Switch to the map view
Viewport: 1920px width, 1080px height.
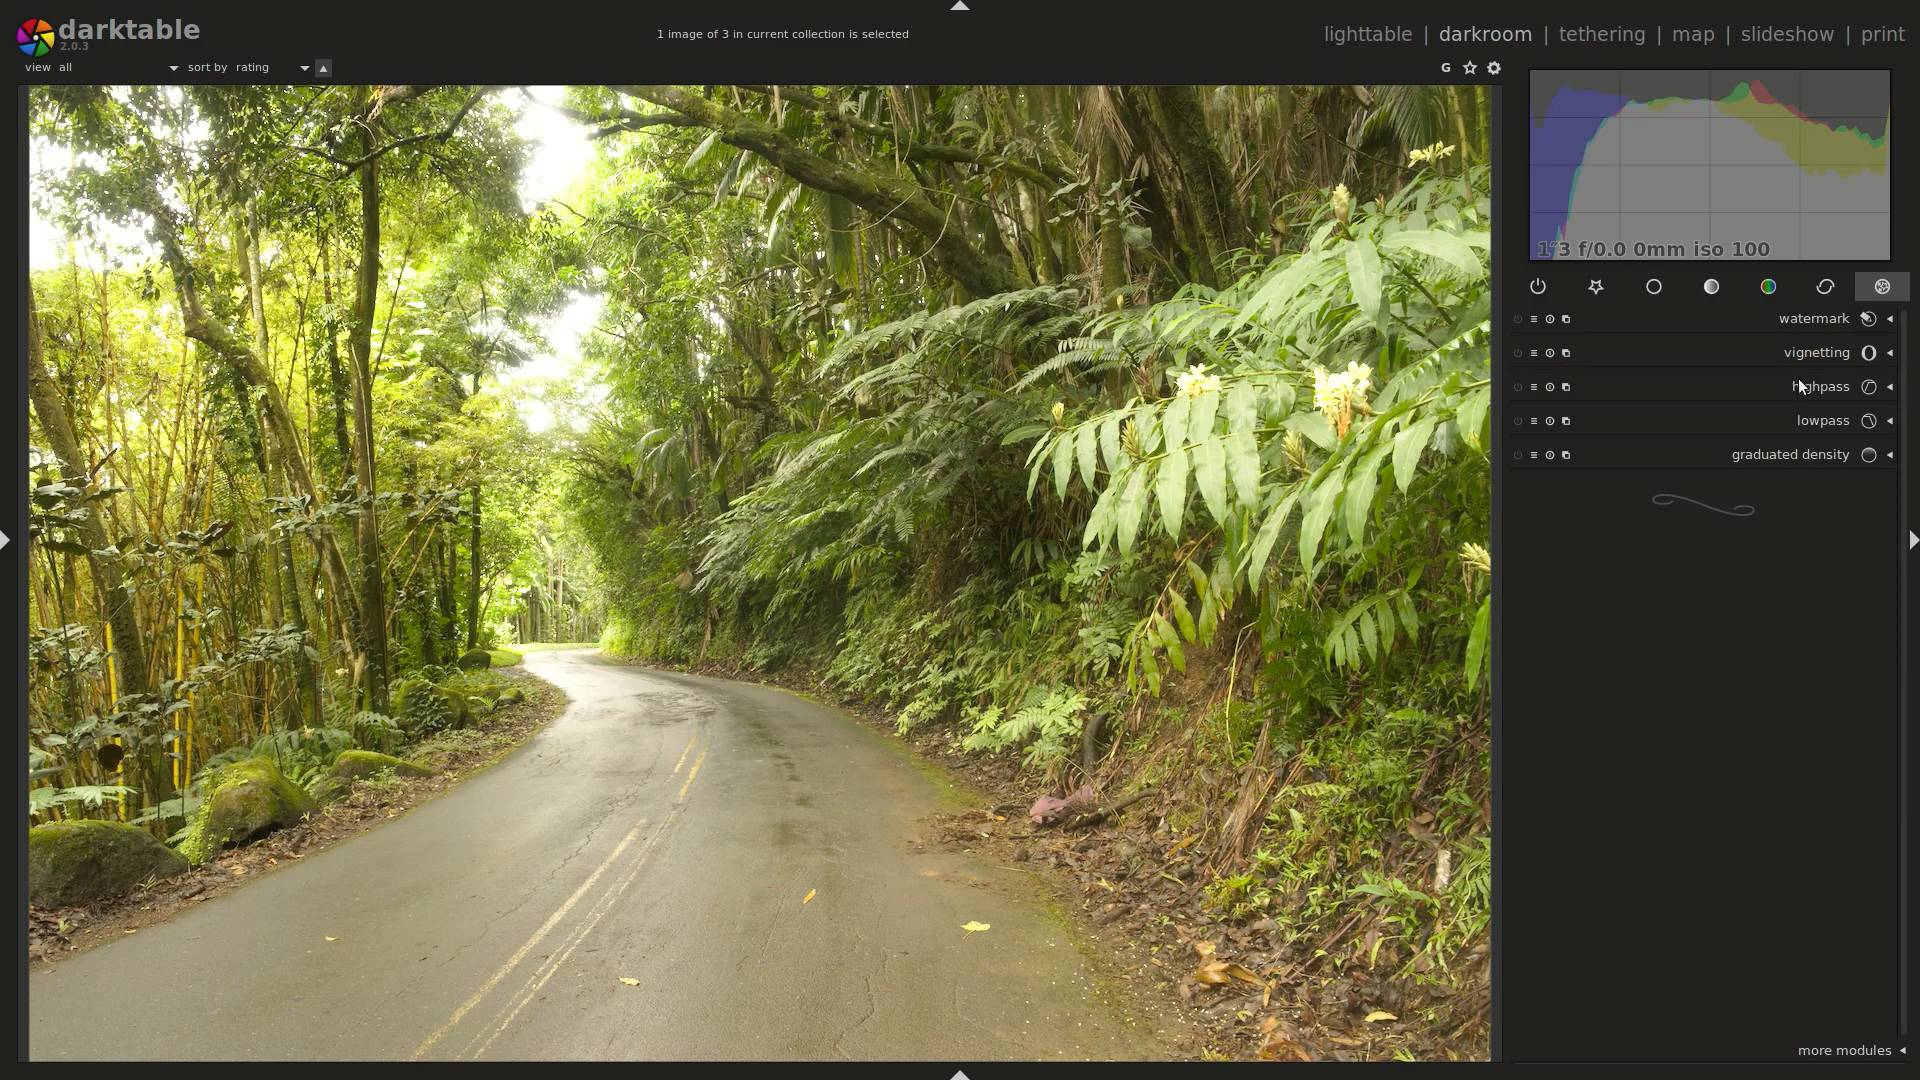click(x=1693, y=34)
